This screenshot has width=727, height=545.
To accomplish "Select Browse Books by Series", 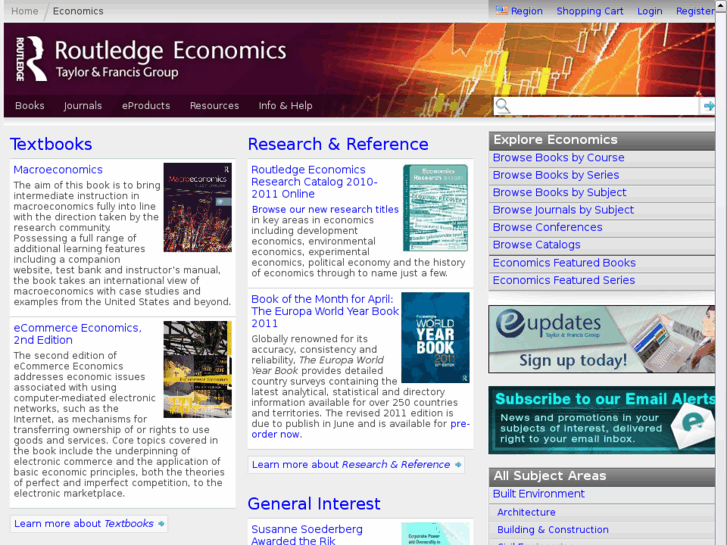I will pyautogui.click(x=556, y=175).
